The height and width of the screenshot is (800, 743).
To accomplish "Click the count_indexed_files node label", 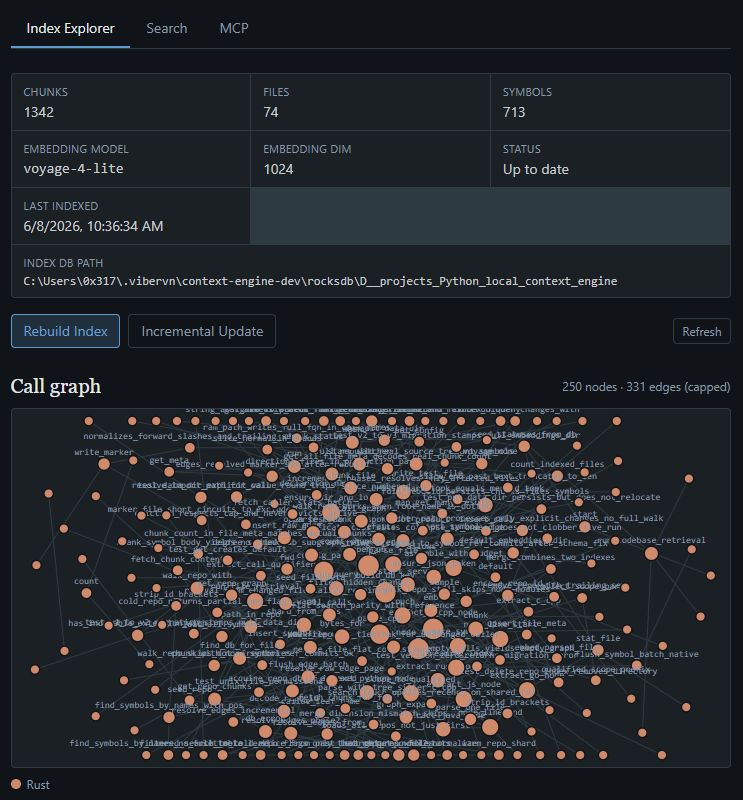I will coord(557,464).
